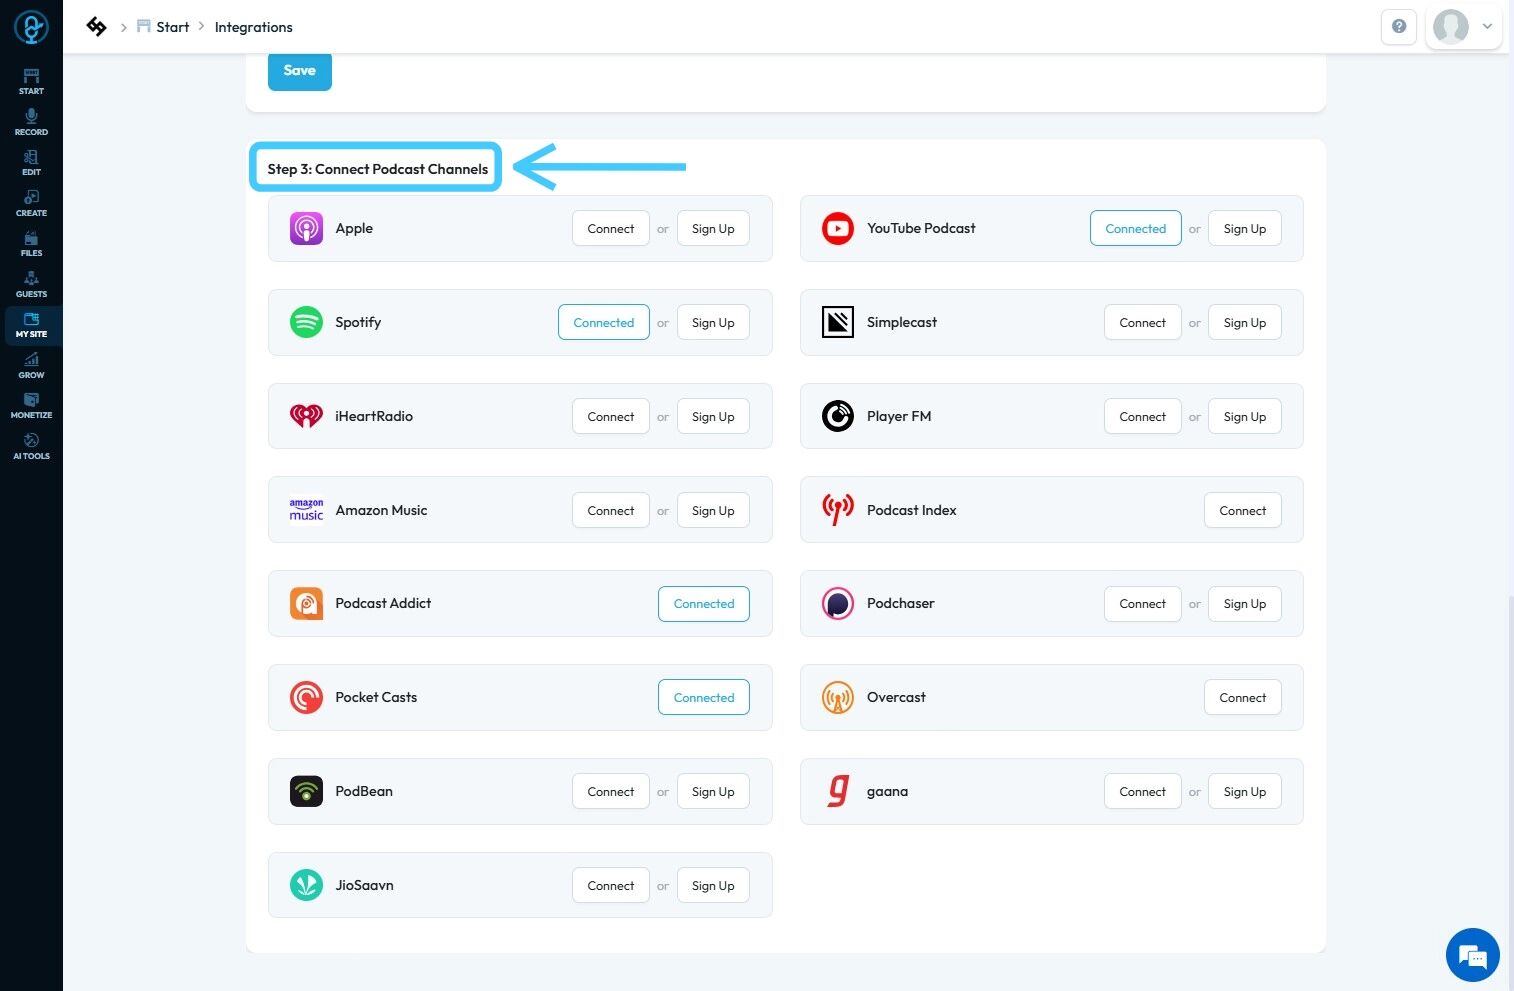Connect Amazon Music channel

[611, 511]
